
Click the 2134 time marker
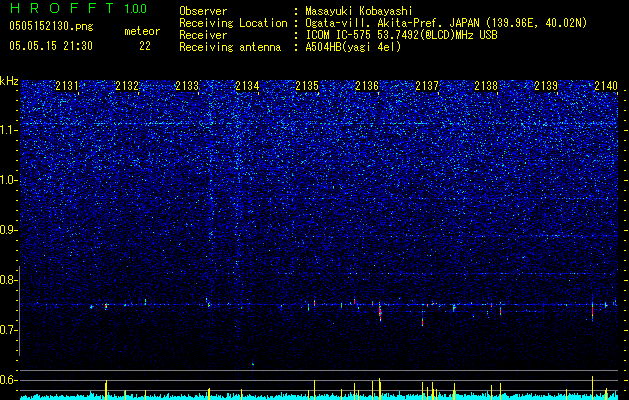pos(247,86)
